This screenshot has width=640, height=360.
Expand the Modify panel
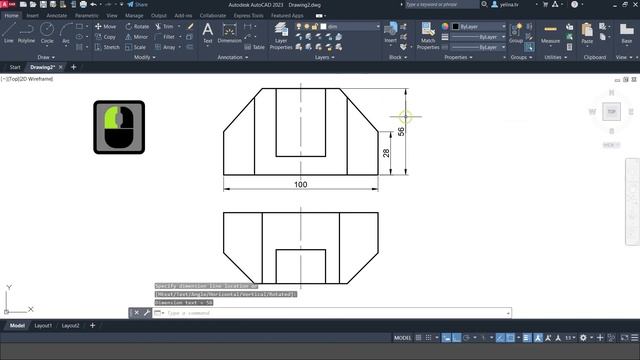pos(145,58)
